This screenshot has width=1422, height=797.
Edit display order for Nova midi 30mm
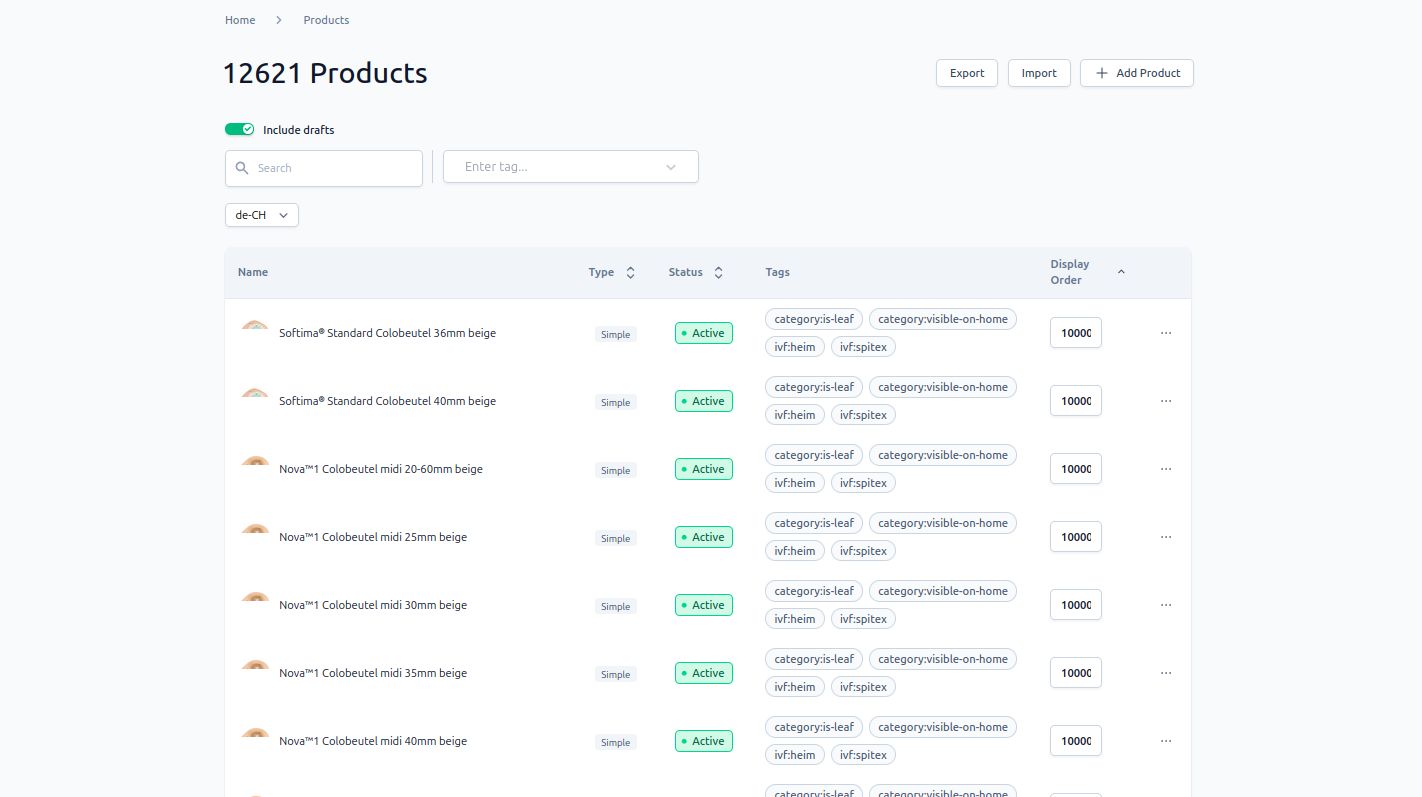1076,605
